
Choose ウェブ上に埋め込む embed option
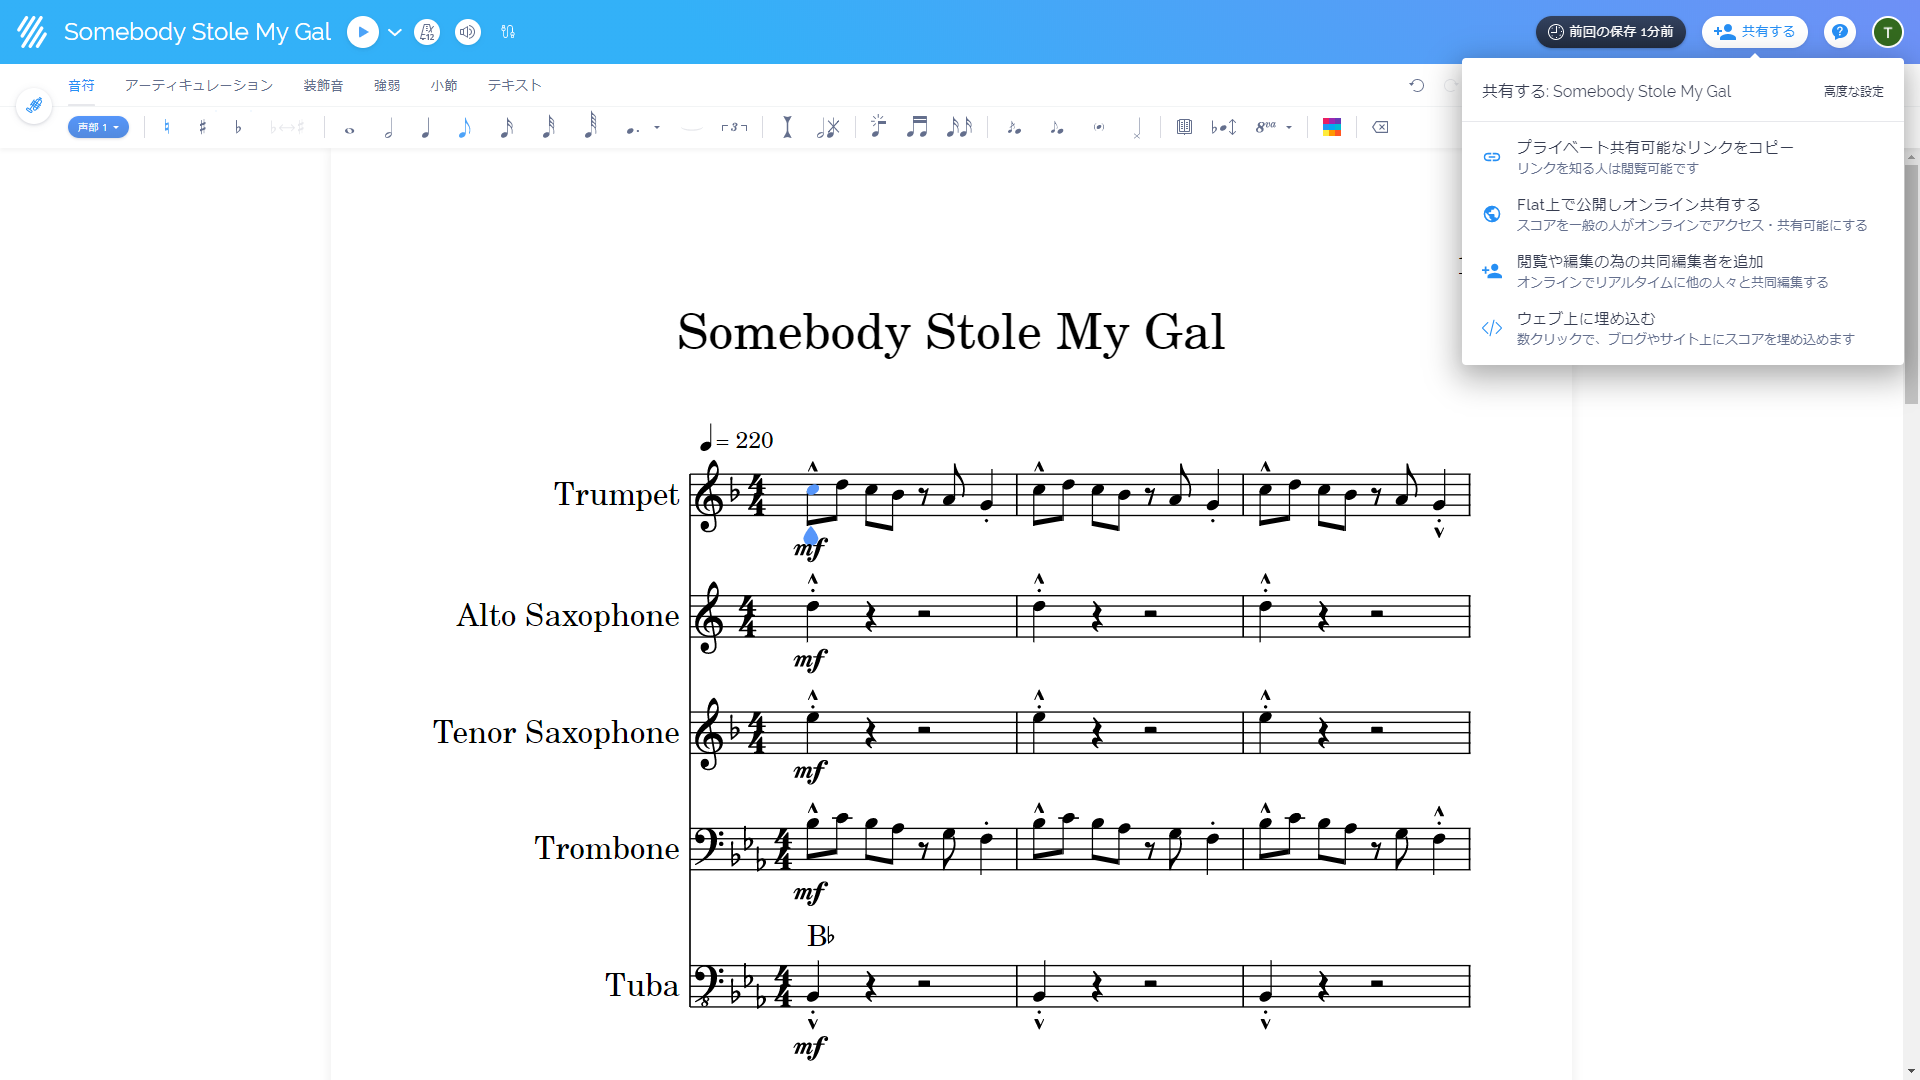(x=1682, y=328)
